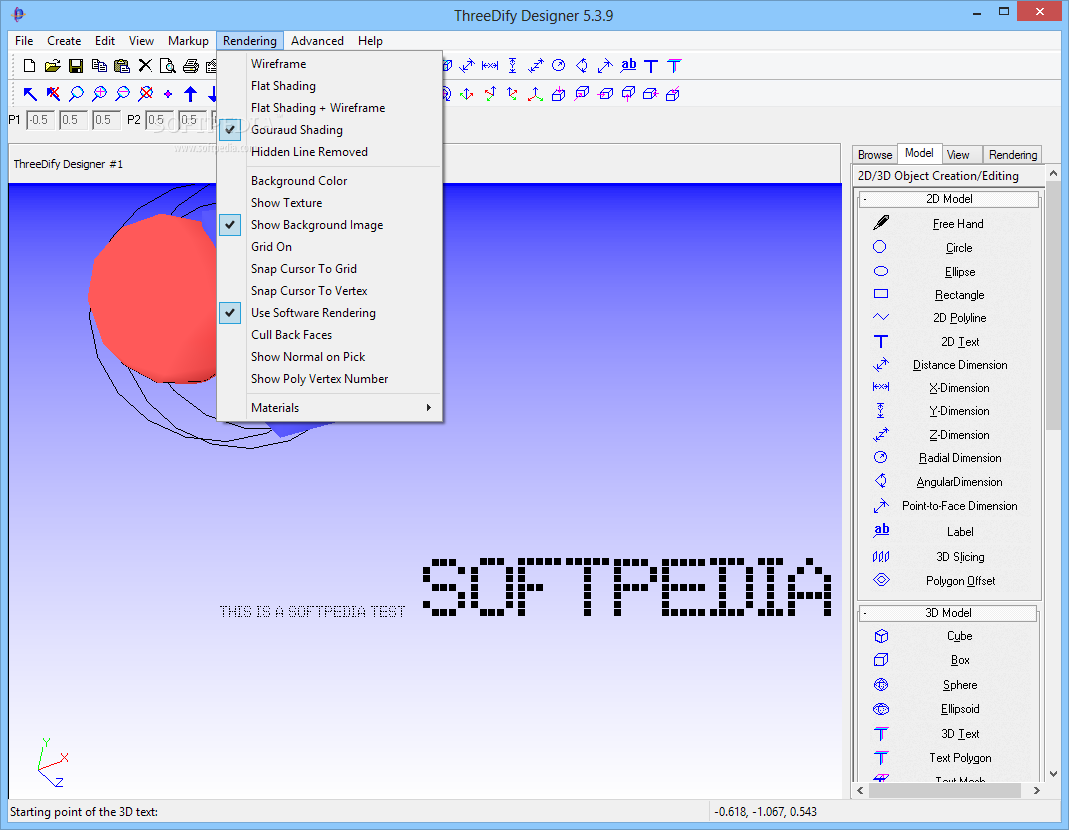This screenshot has height=830, width=1069.
Task: Click the panel vertical scrollbar down arrow
Action: tap(1053, 774)
